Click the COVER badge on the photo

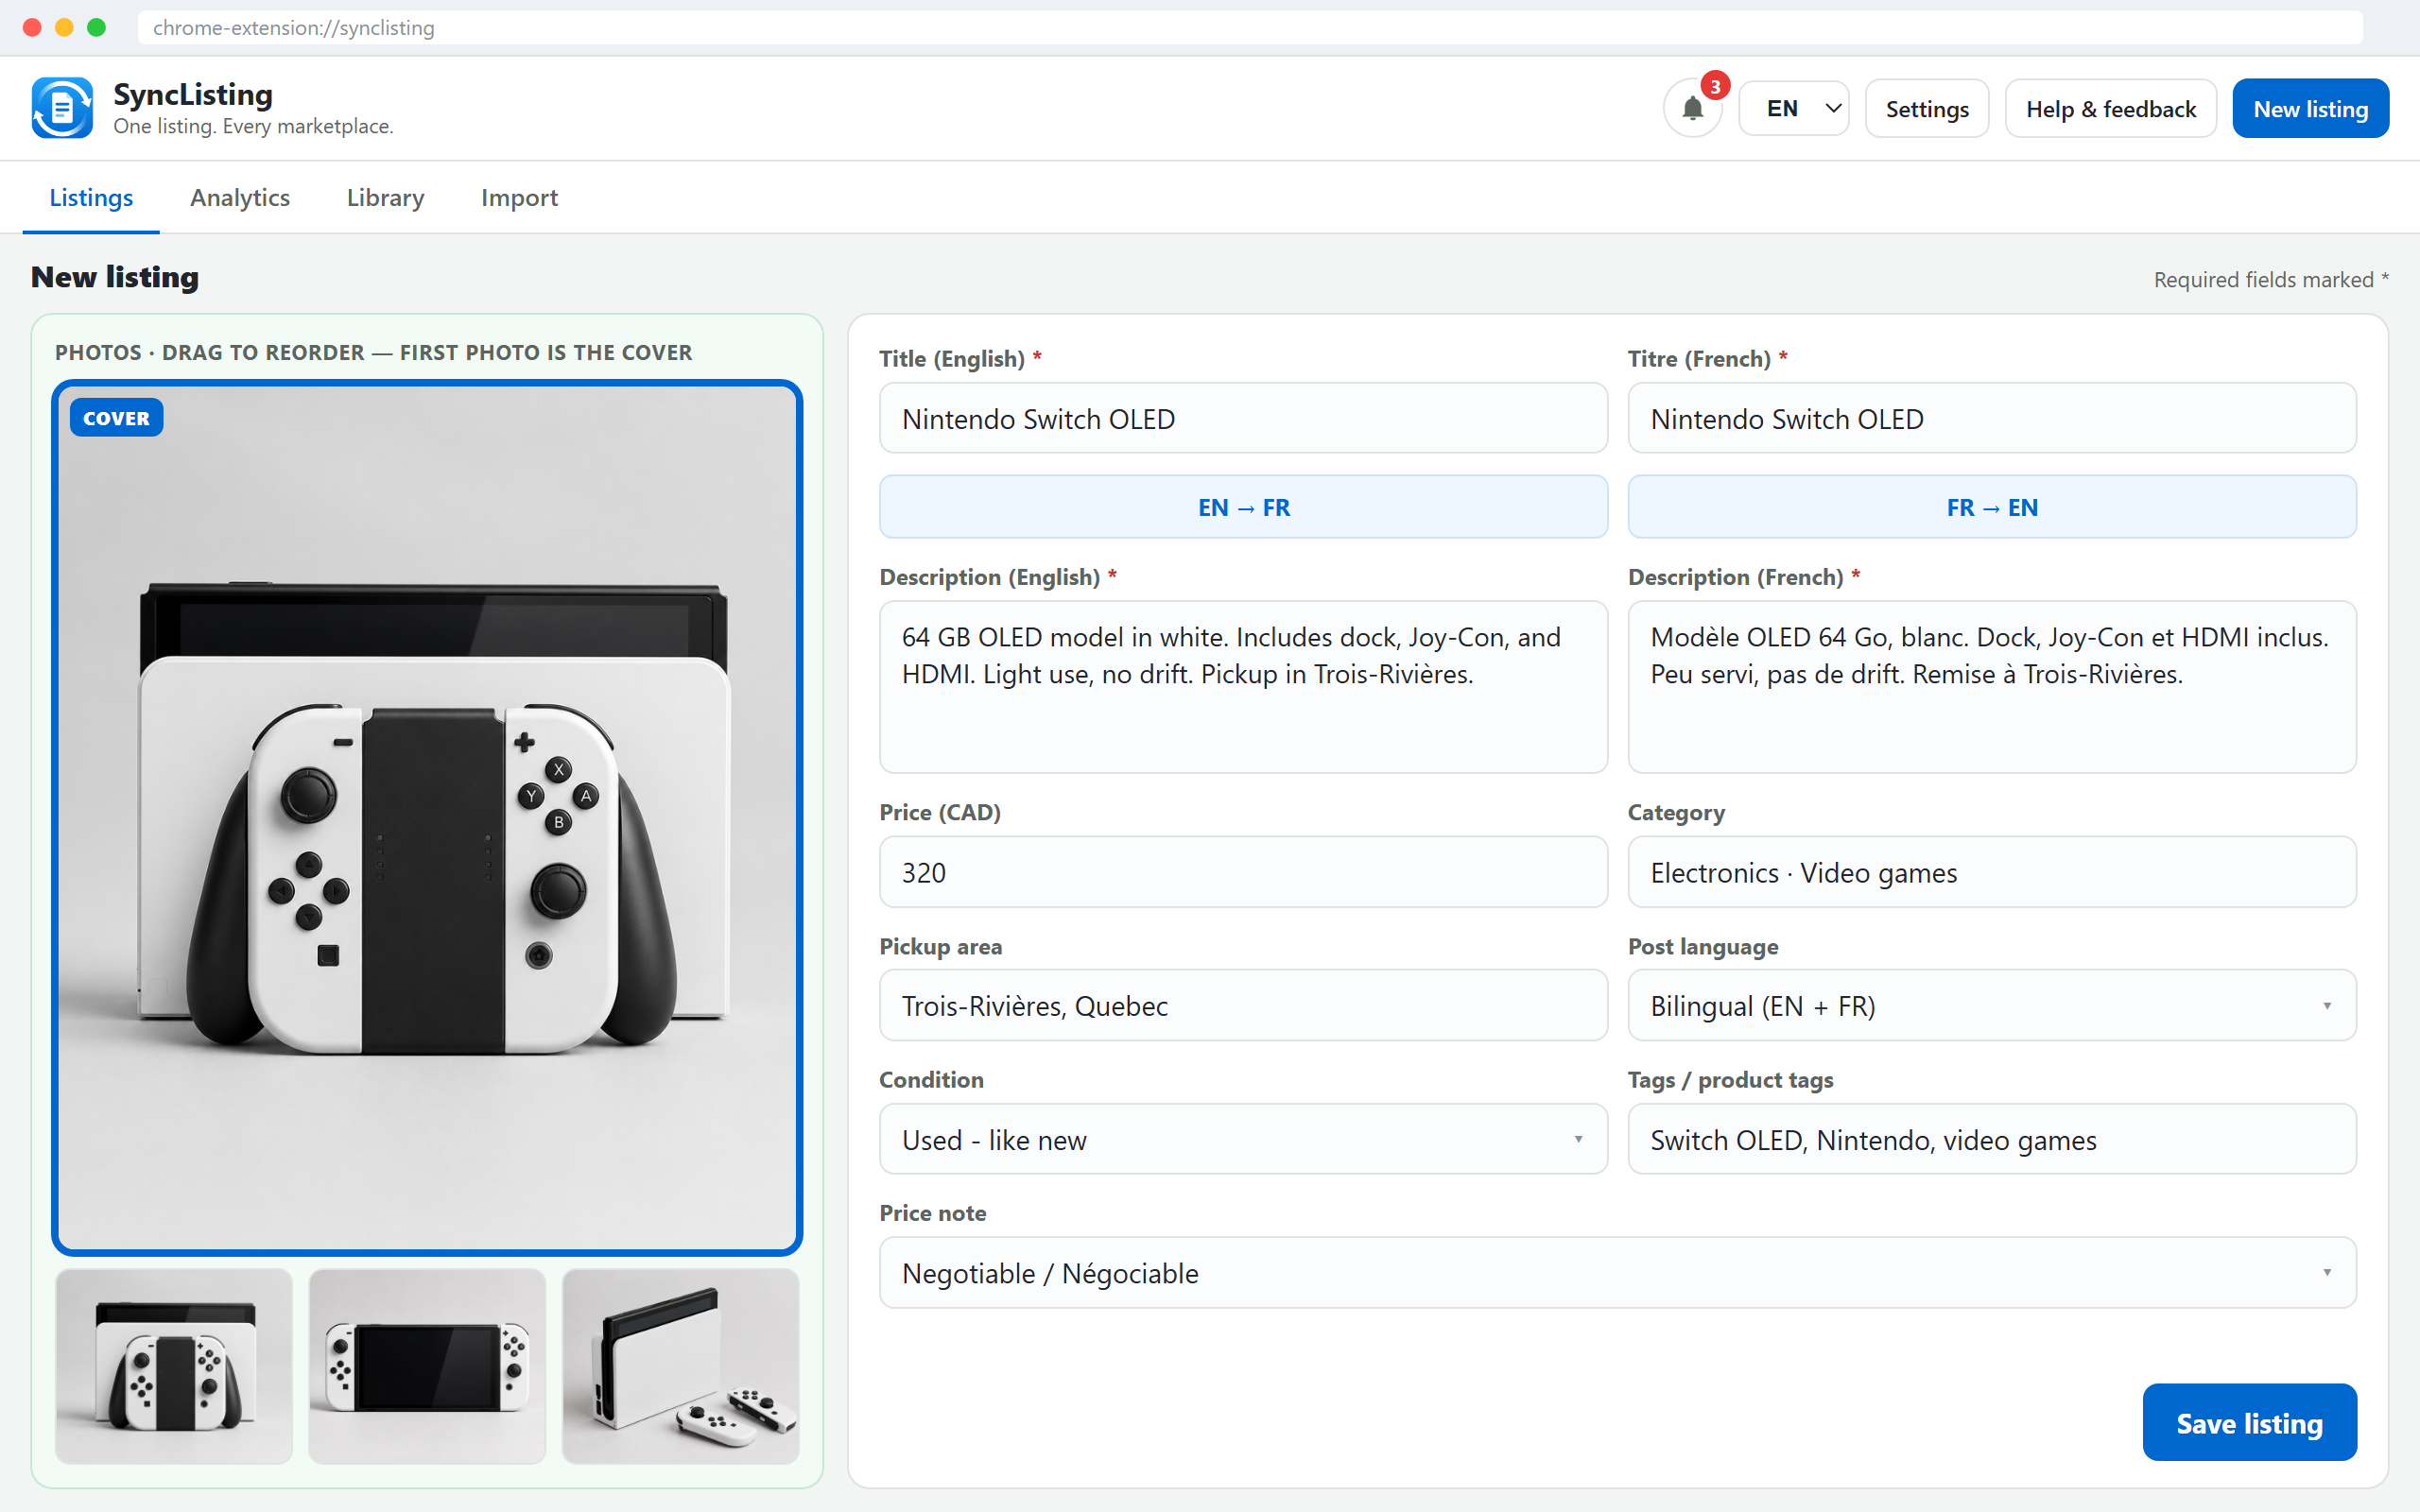tap(116, 418)
